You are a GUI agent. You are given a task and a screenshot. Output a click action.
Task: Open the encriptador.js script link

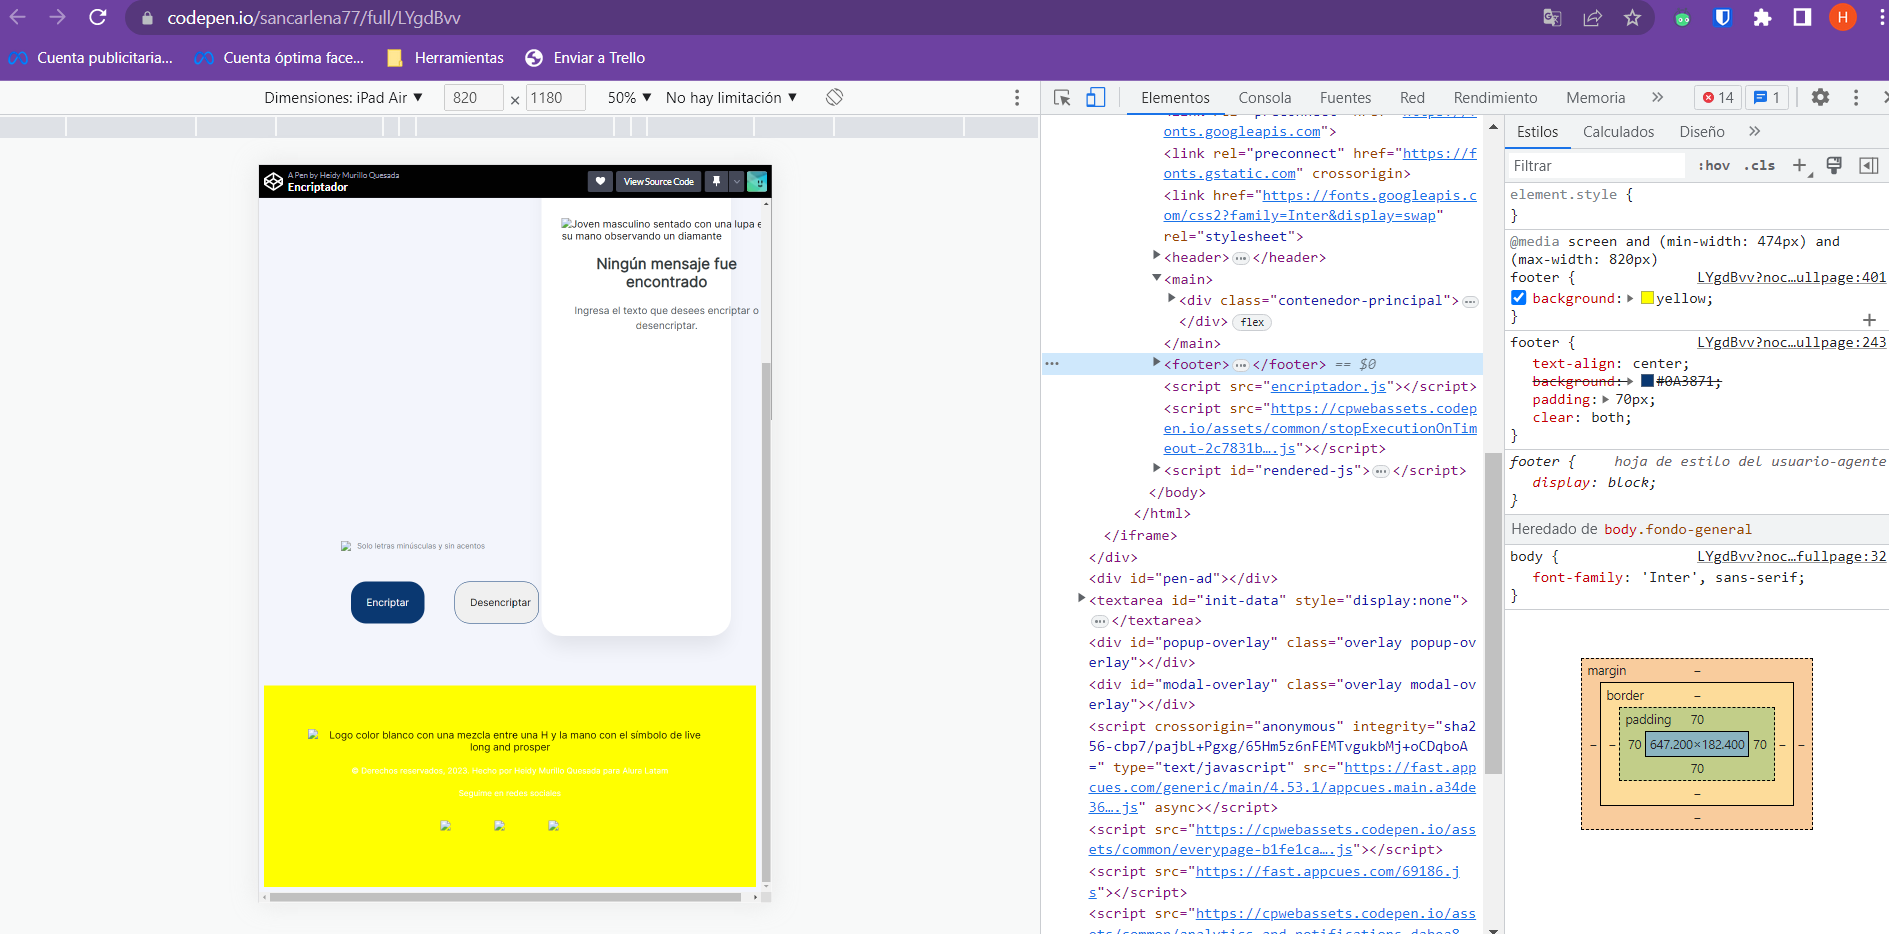pos(1328,386)
